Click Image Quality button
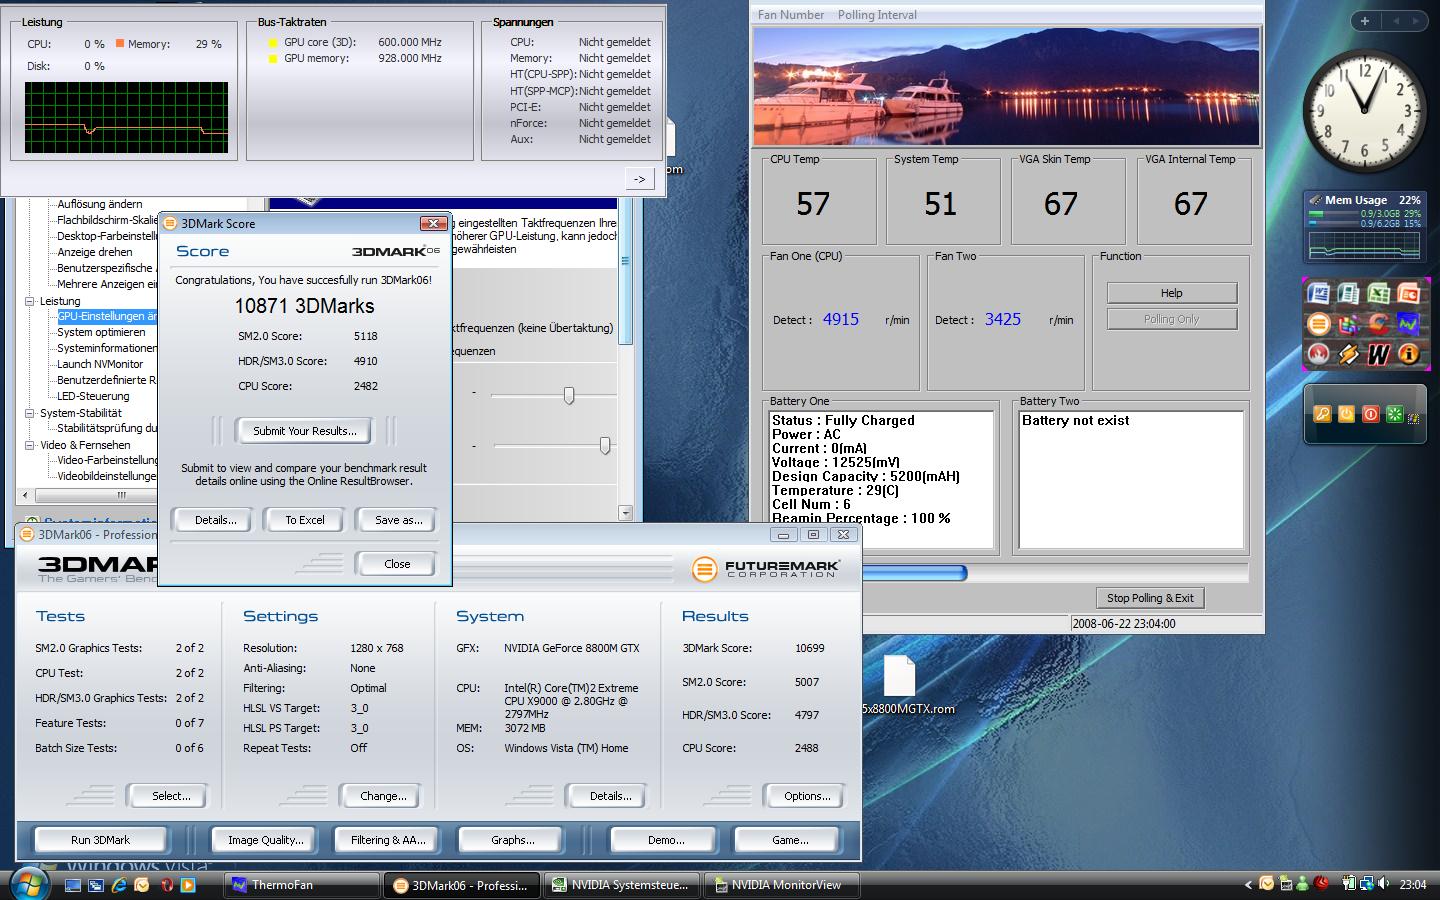The image size is (1440, 900). [265, 840]
